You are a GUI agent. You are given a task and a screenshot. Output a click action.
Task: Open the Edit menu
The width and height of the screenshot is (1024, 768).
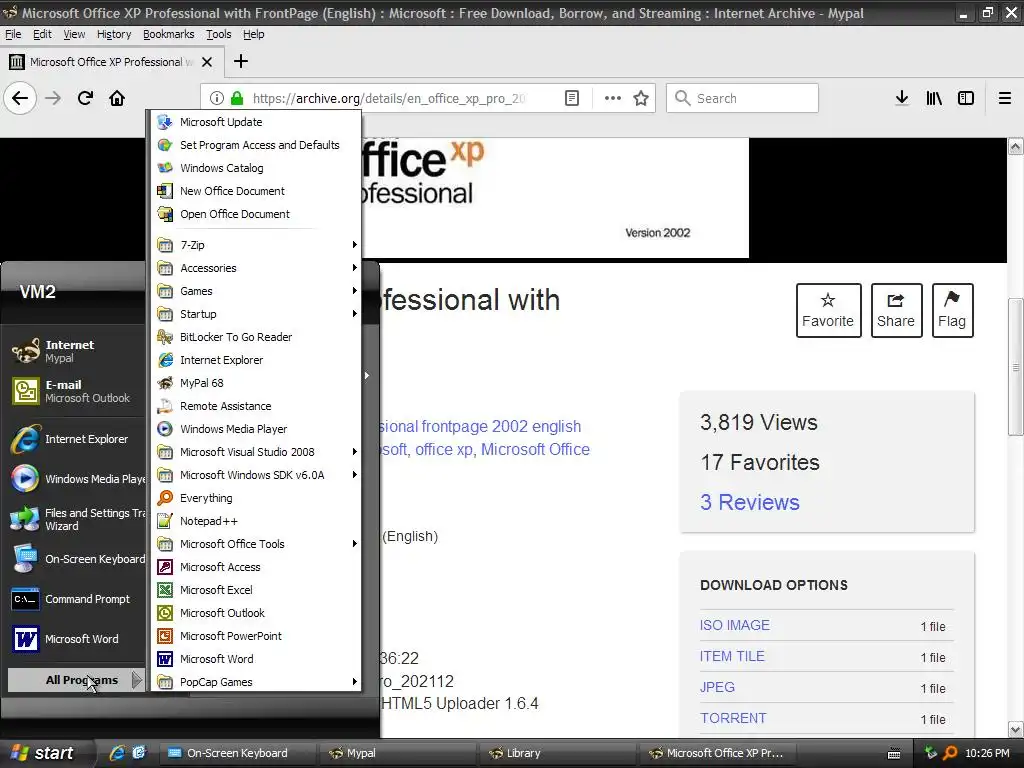[x=42, y=35]
